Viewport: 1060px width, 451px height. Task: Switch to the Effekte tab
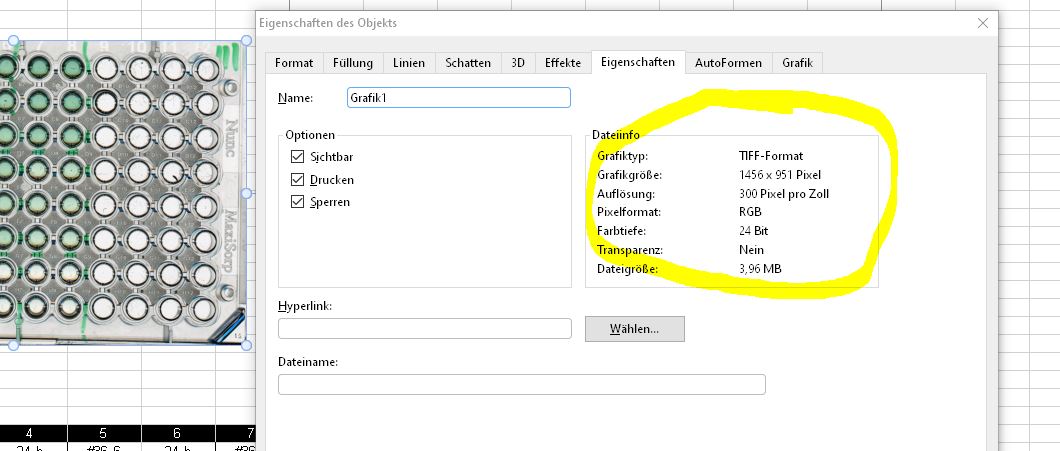tap(563, 63)
